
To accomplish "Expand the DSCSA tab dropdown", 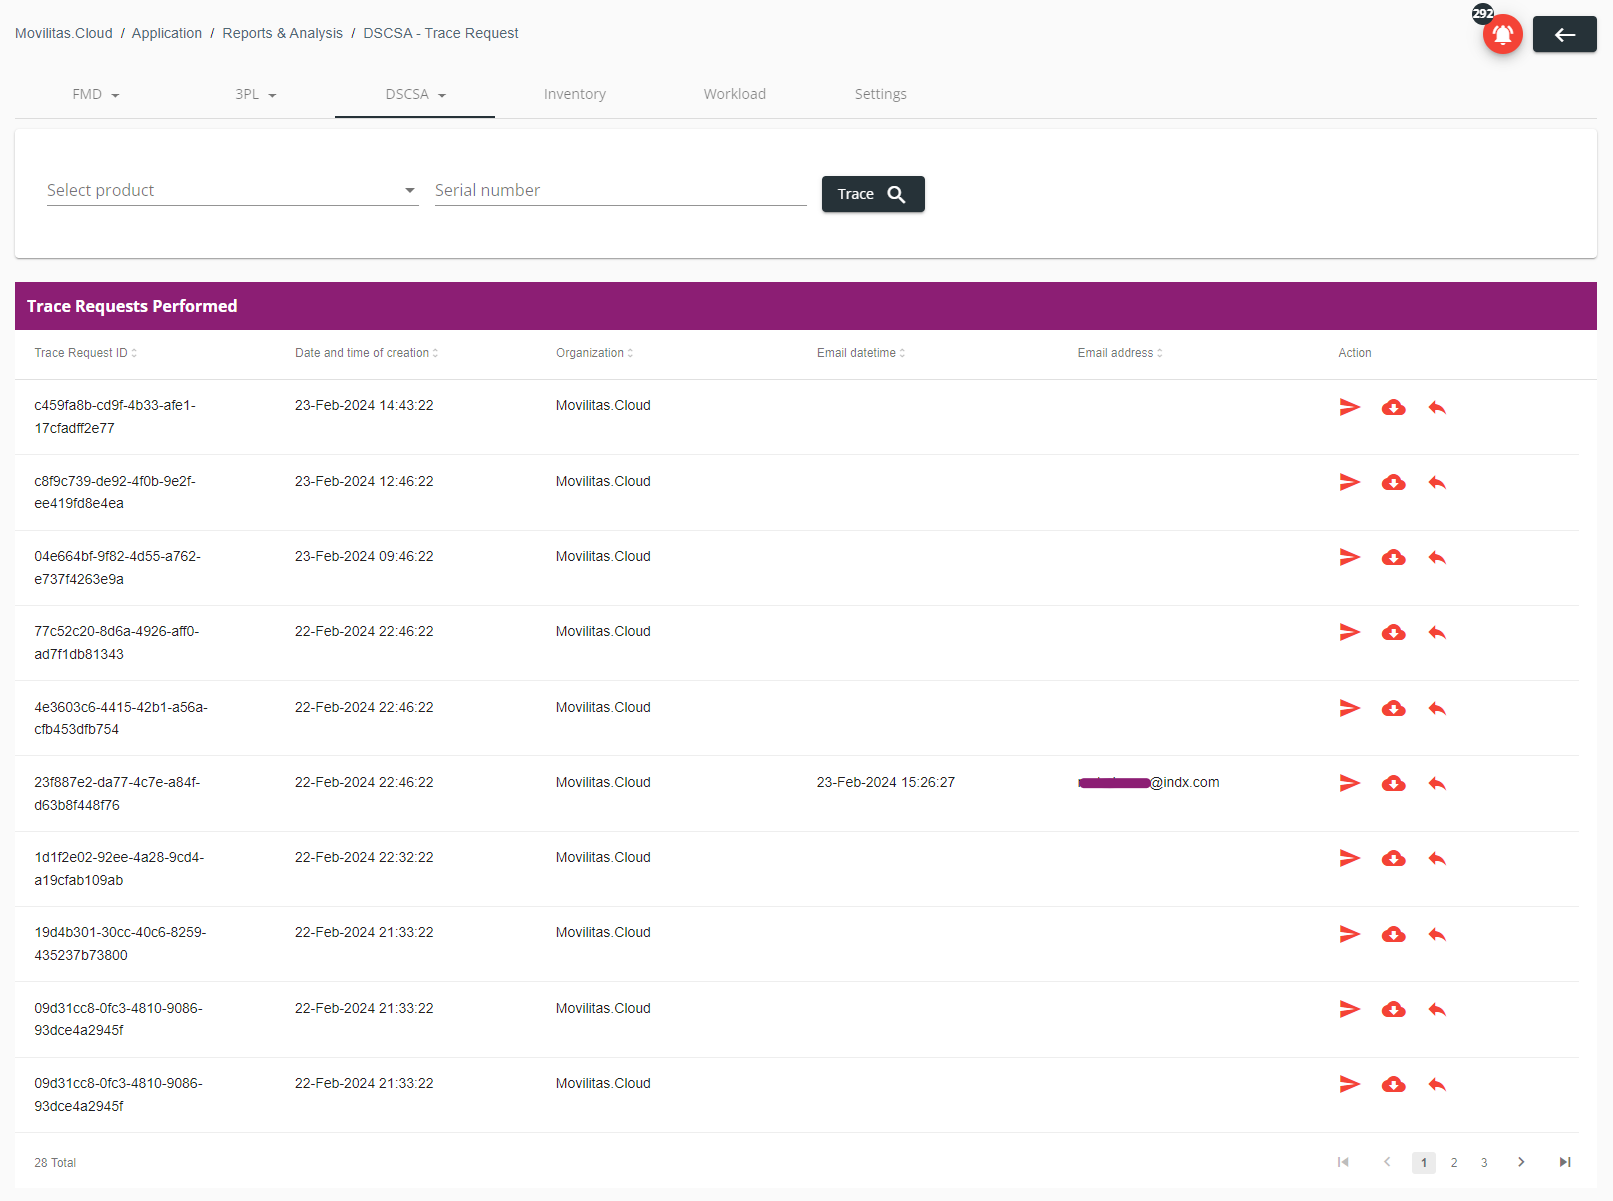I will point(415,94).
